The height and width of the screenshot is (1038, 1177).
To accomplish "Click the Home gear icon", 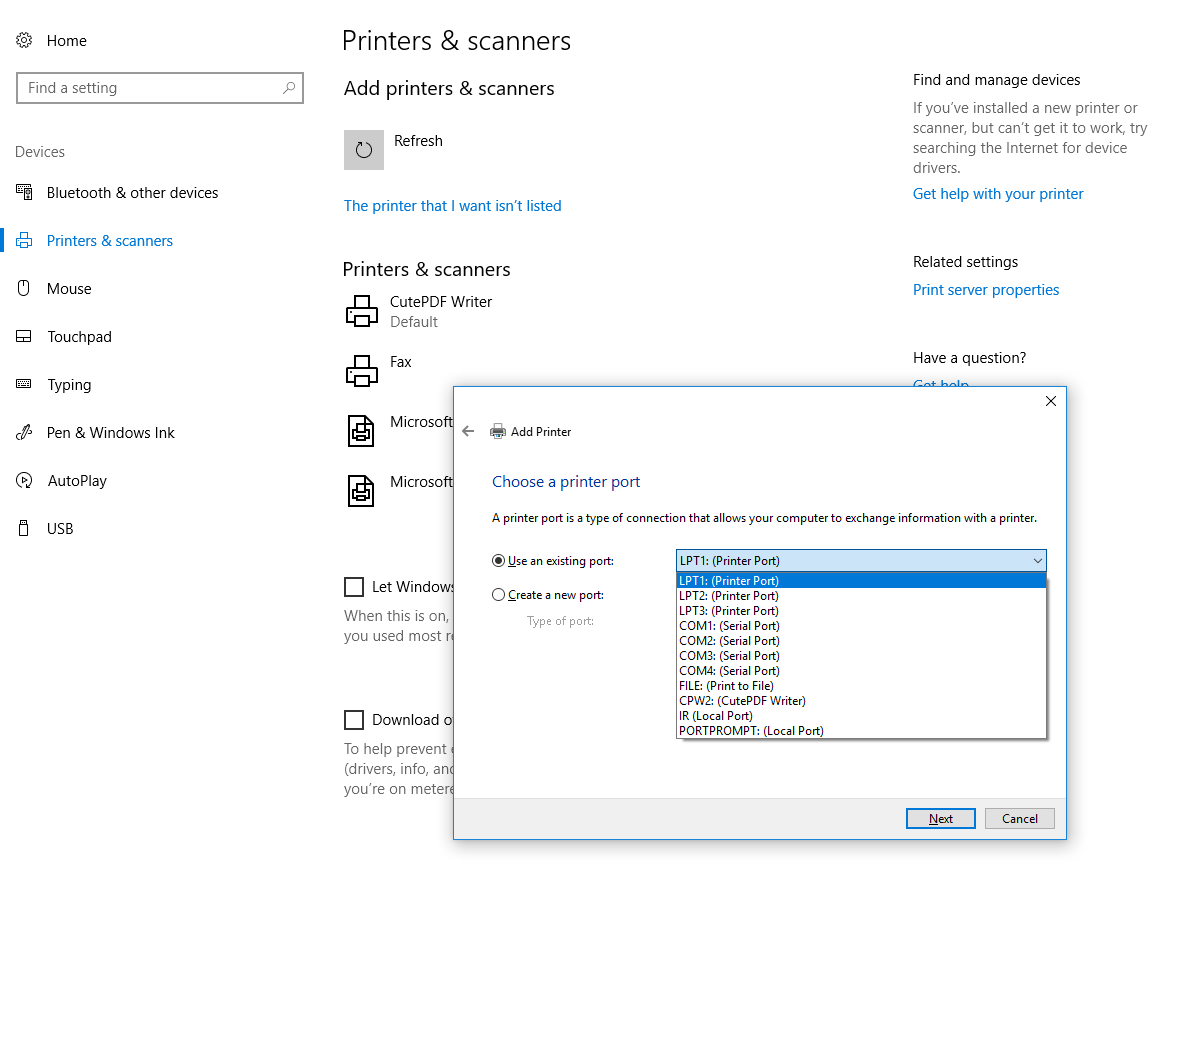I will (24, 40).
